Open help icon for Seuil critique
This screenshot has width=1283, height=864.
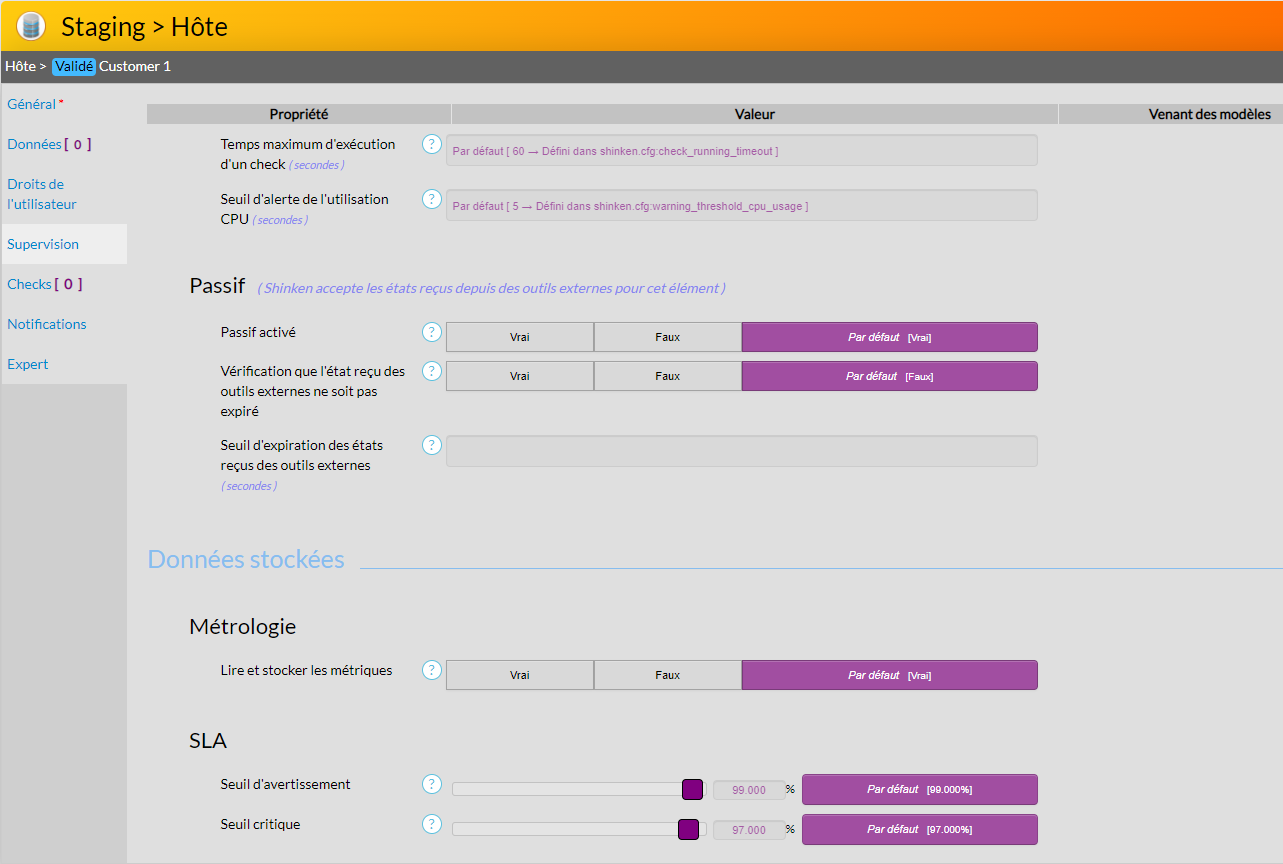pos(432,824)
